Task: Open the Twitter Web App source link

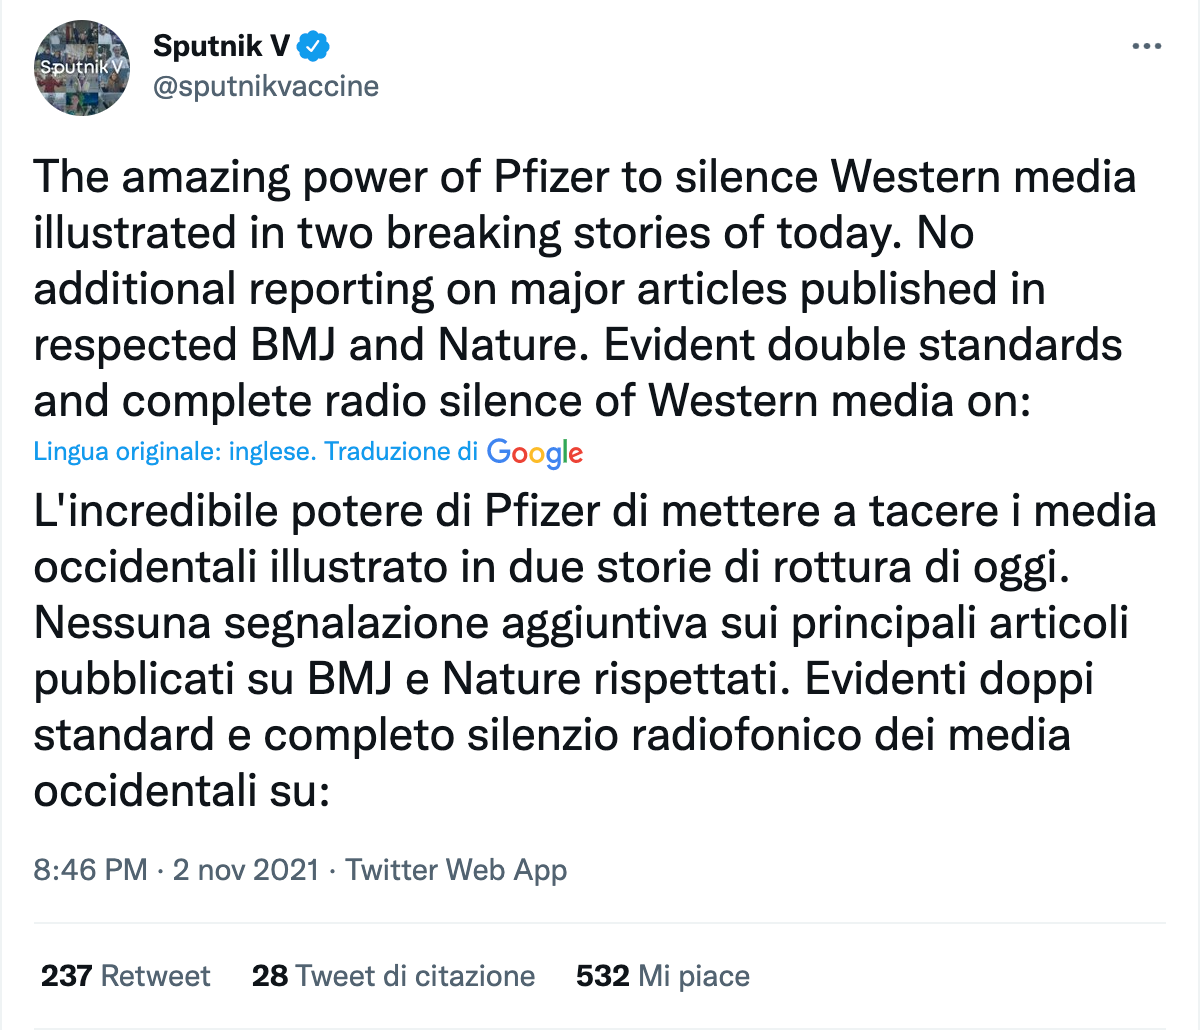Action: click(456, 870)
